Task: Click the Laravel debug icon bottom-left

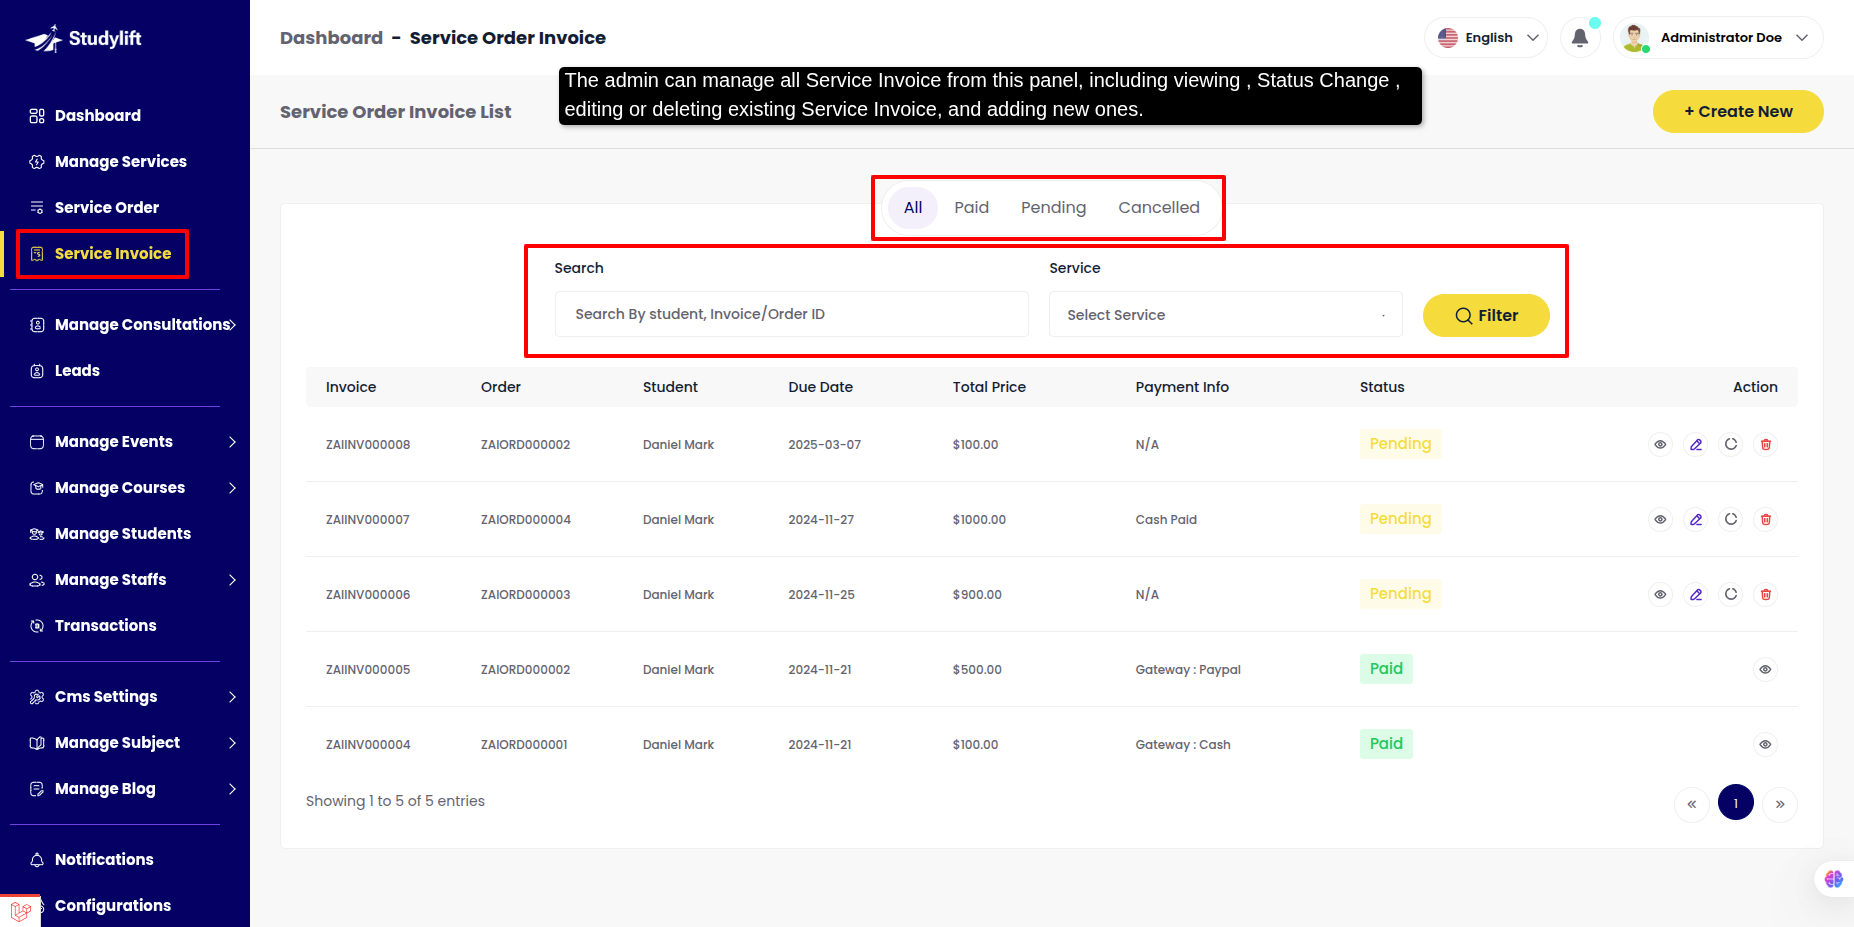Action: pyautogui.click(x=20, y=911)
